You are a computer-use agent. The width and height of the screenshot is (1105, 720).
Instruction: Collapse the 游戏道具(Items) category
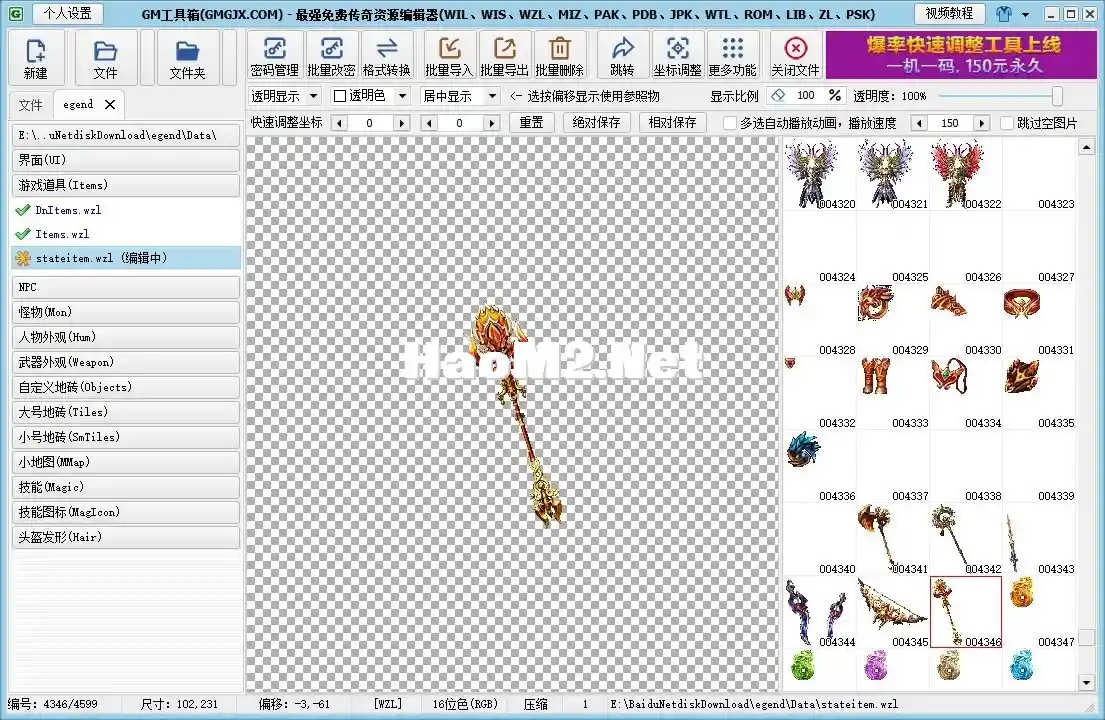pyautogui.click(x=126, y=185)
